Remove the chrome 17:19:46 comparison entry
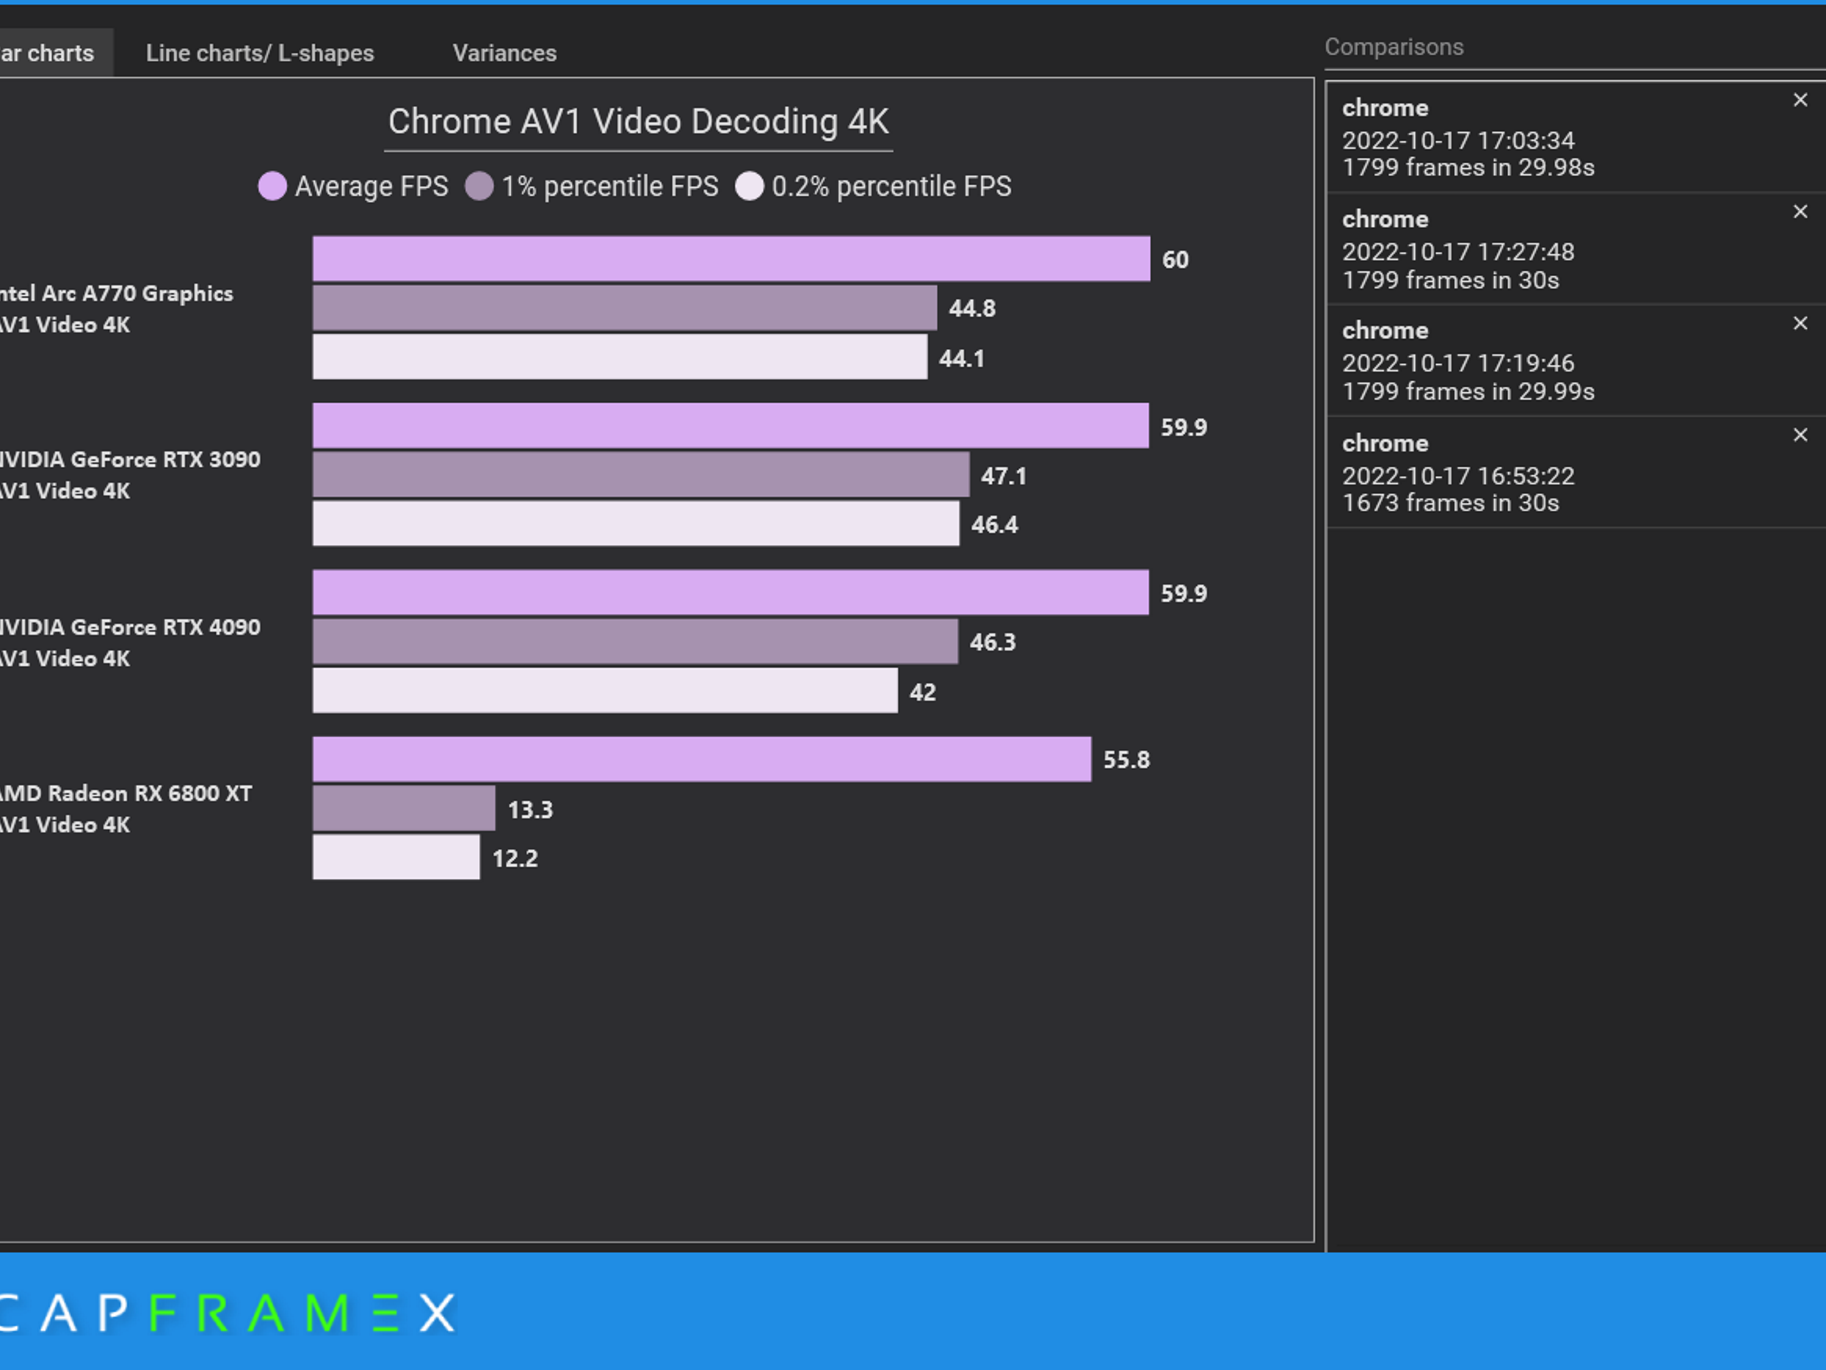1826x1370 pixels. tap(1800, 323)
